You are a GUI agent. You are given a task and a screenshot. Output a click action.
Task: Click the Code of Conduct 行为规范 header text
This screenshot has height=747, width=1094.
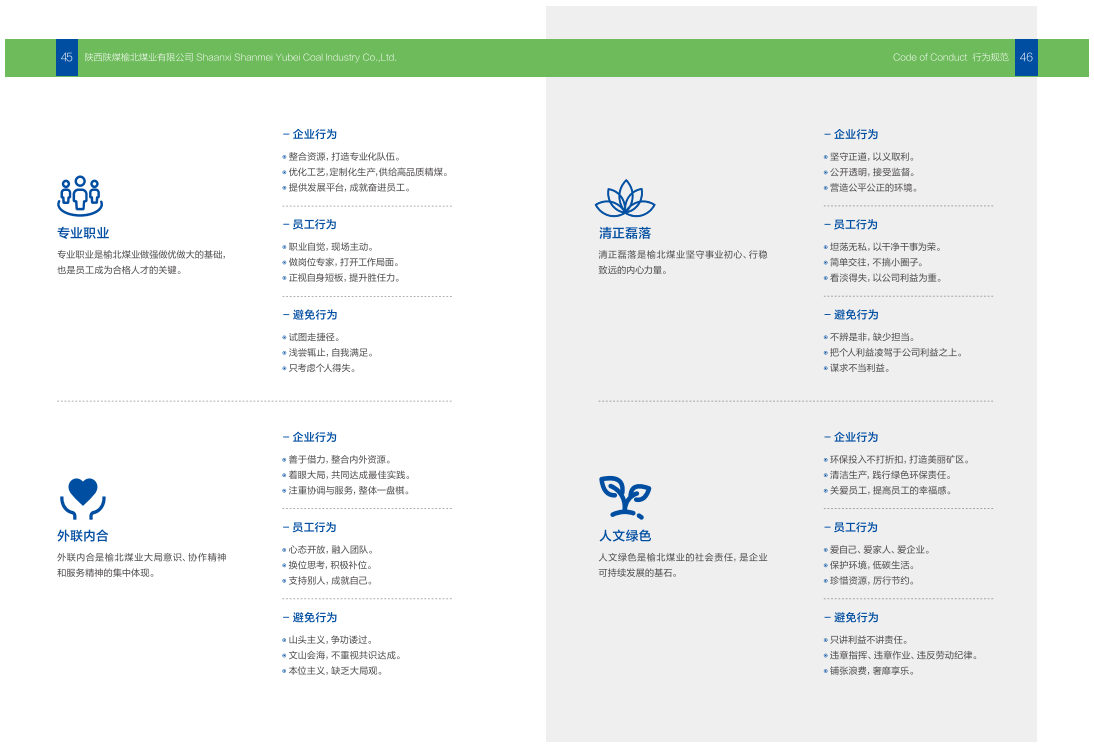tap(950, 58)
